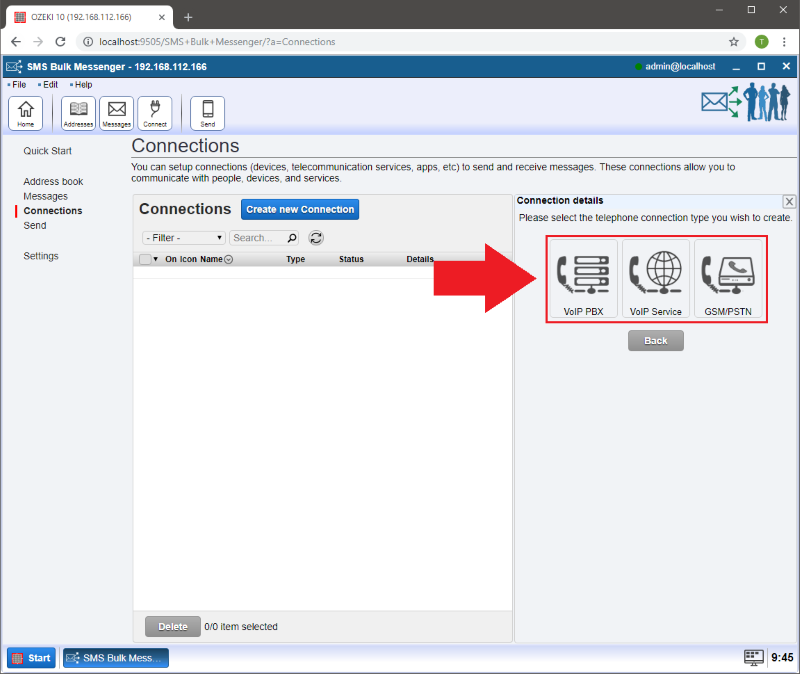The width and height of the screenshot is (800, 674).
Task: Click the Create new Connection button
Action: click(300, 209)
